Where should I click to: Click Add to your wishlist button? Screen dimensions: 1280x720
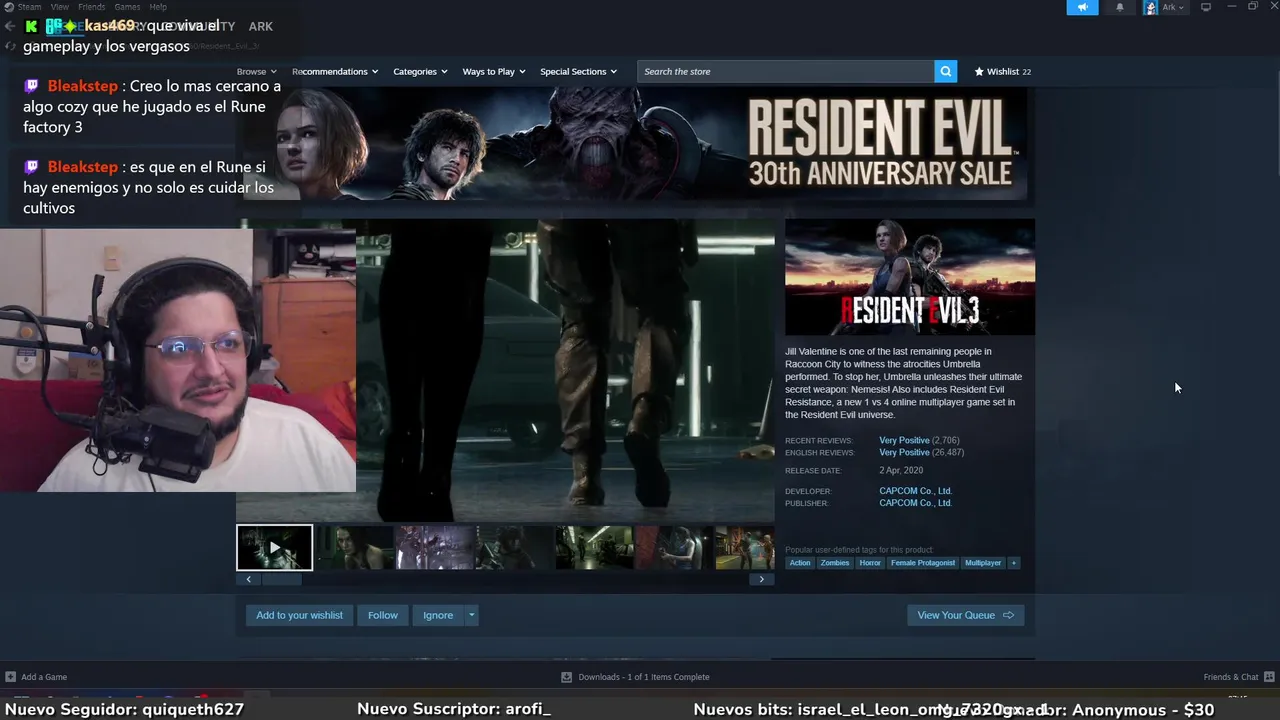[x=299, y=615]
